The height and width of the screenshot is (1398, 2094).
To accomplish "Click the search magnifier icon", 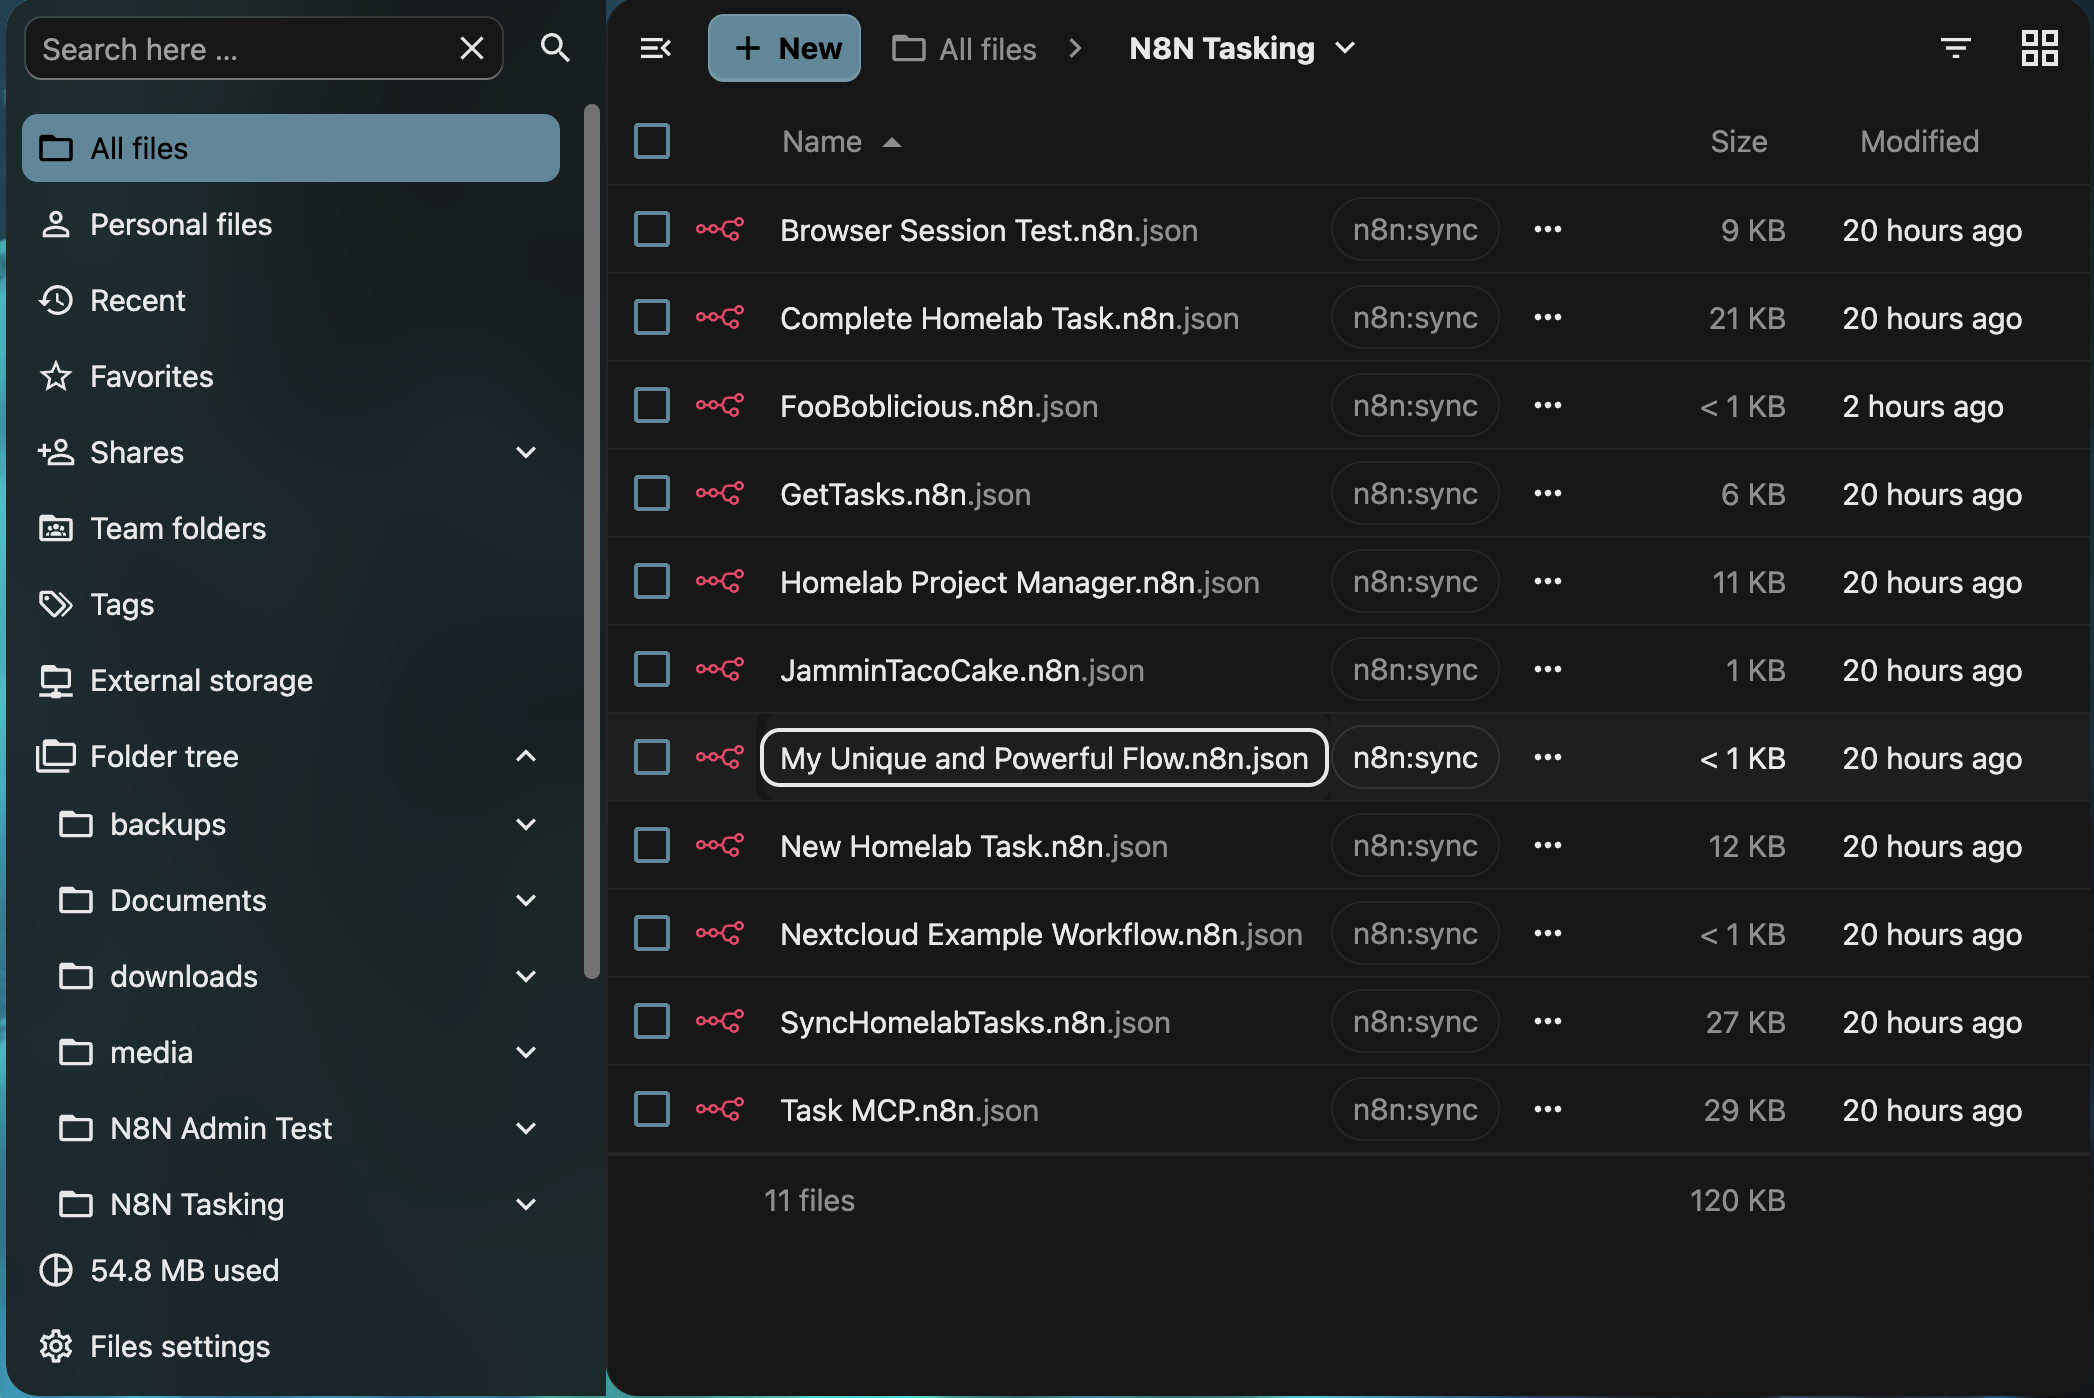I will pyautogui.click(x=555, y=48).
